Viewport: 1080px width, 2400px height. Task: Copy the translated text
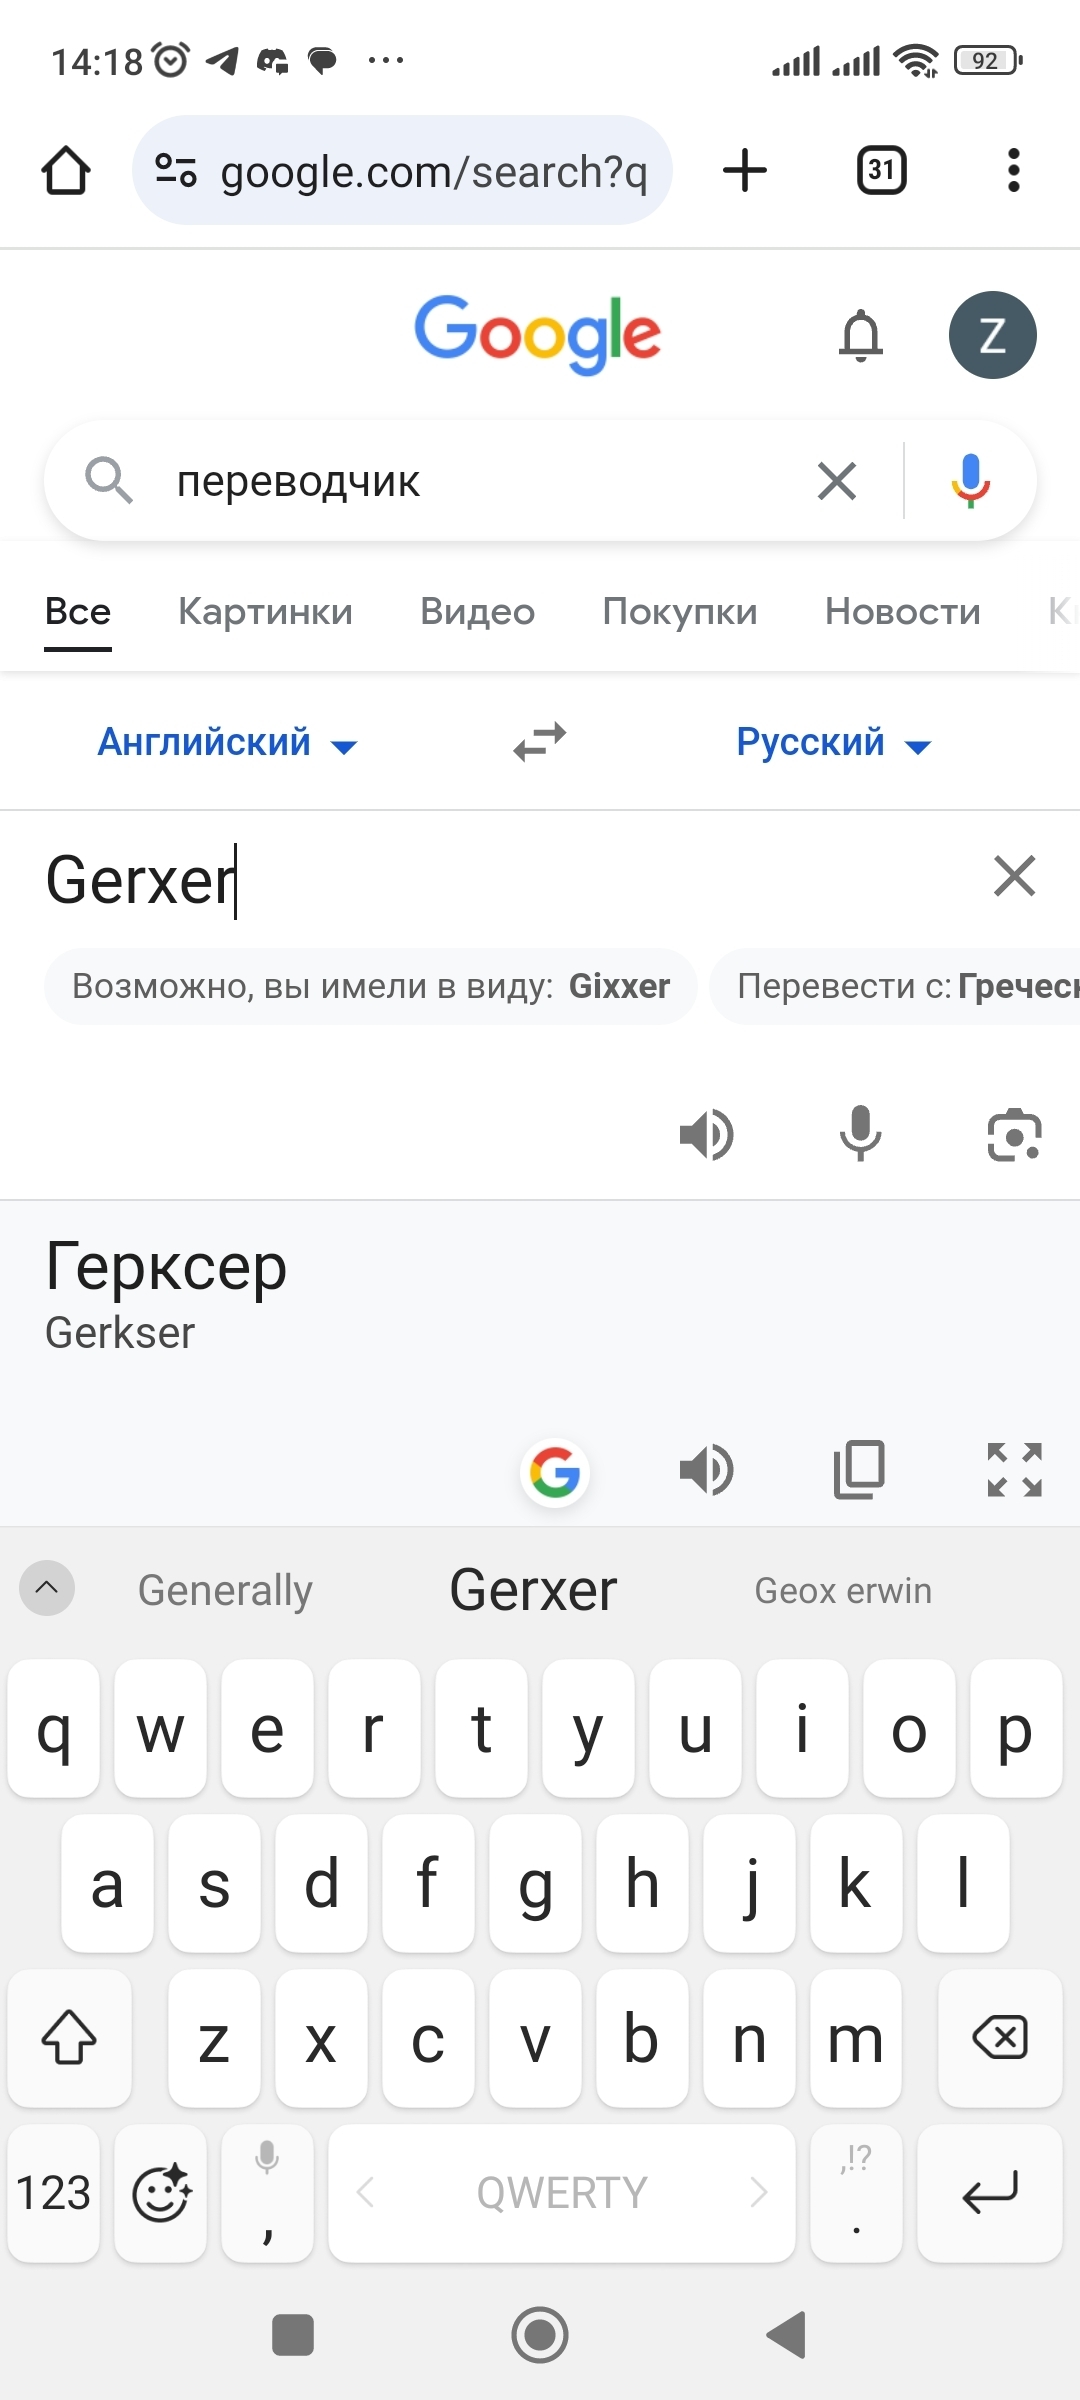tap(860, 1470)
